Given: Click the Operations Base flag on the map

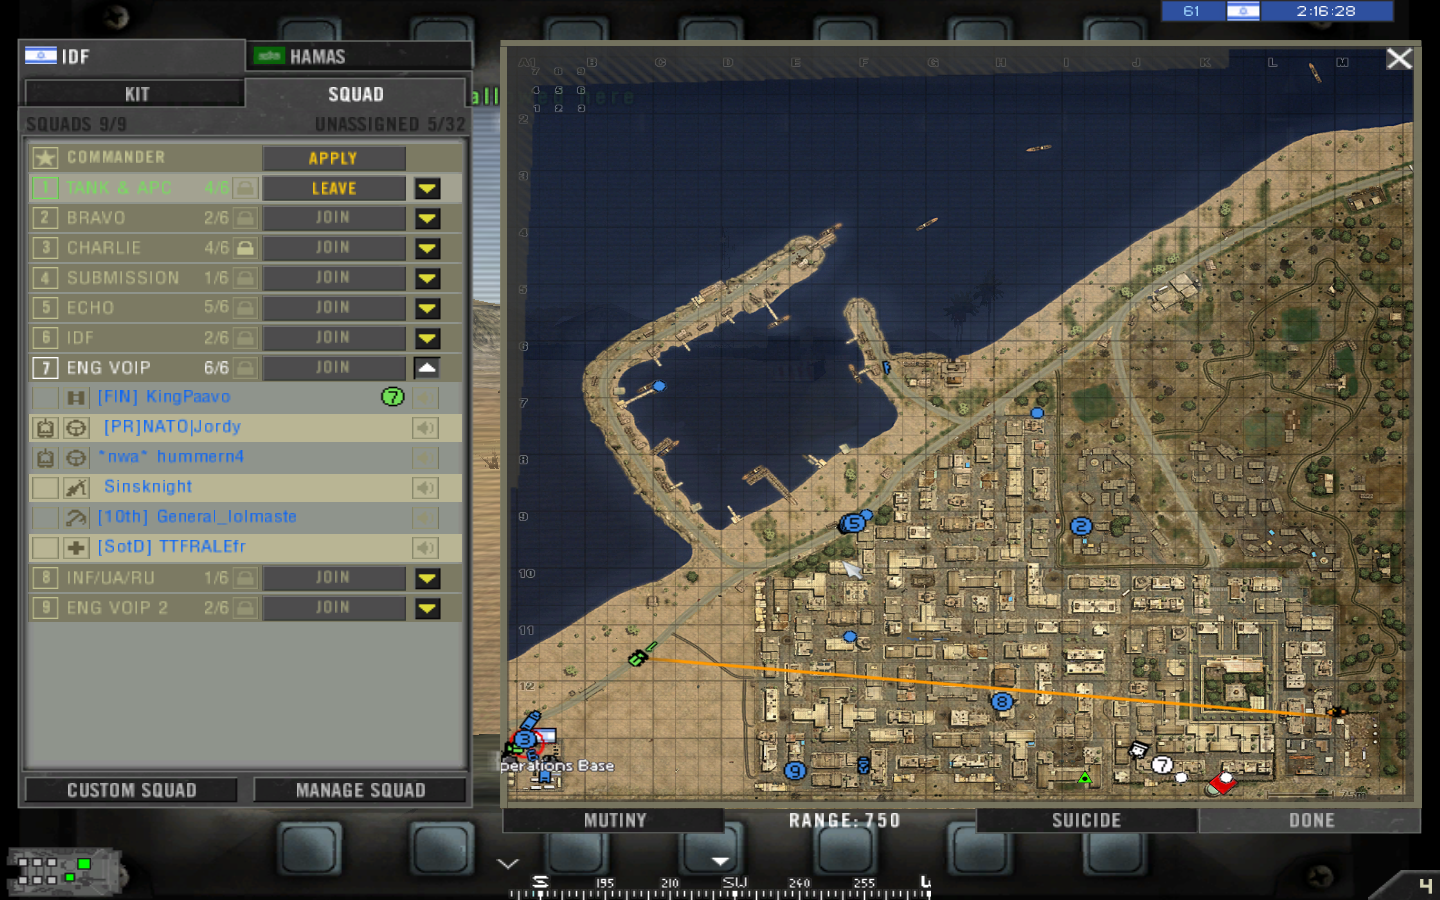Looking at the screenshot, I should pos(543,737).
